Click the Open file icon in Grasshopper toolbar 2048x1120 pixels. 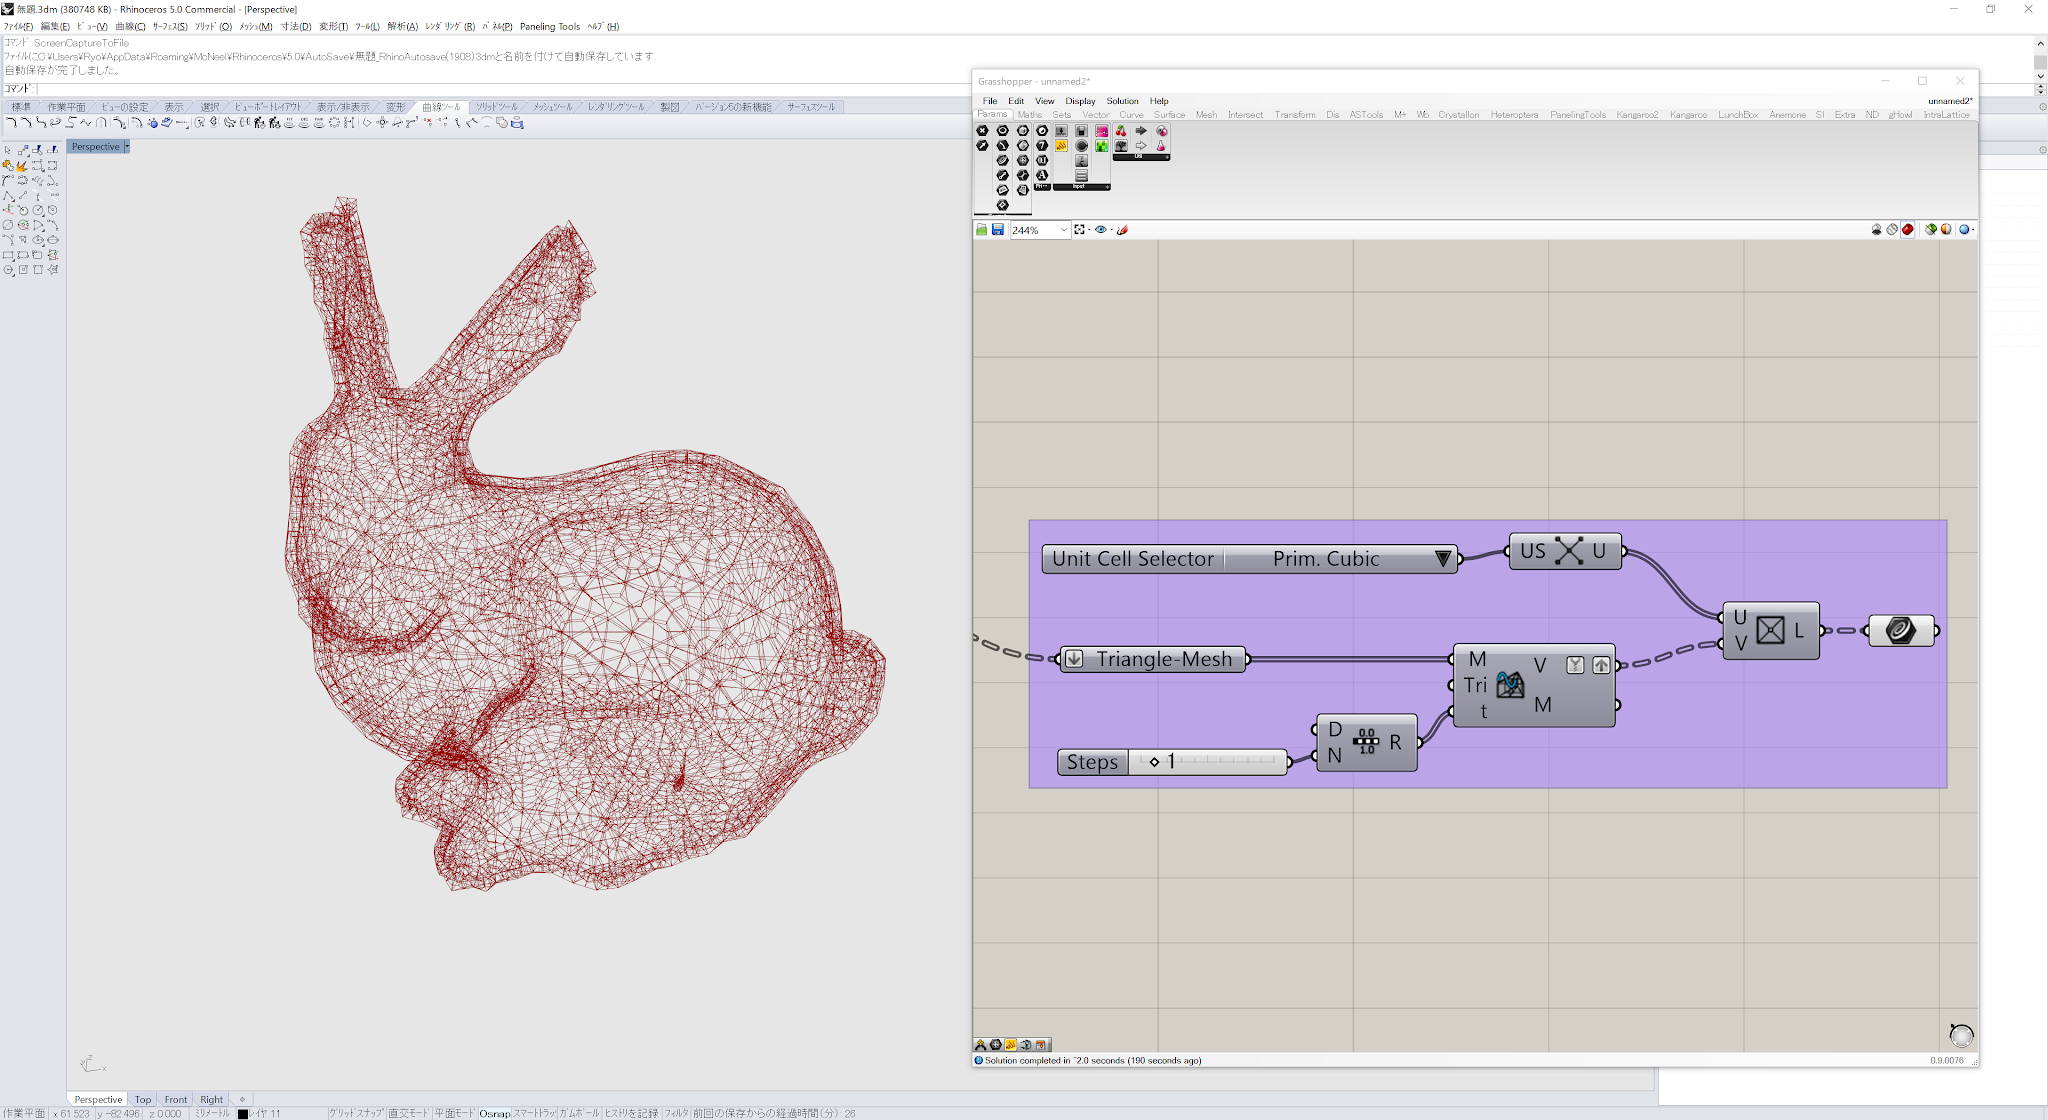[981, 230]
